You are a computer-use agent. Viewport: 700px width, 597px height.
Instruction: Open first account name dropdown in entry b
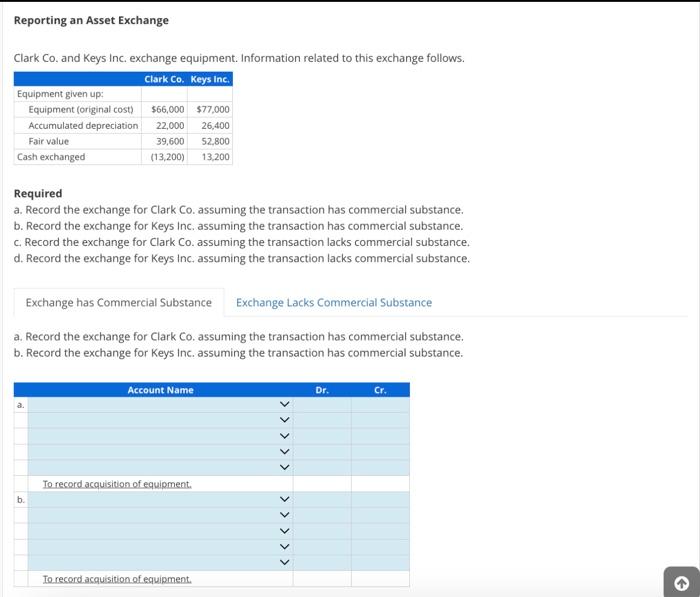160,499
